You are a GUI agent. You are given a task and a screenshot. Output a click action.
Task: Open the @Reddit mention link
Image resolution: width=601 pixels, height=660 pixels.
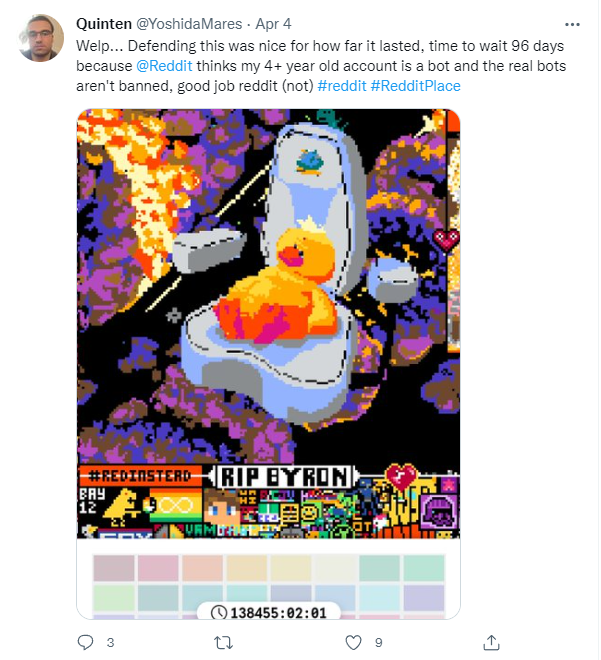pyautogui.click(x=164, y=66)
